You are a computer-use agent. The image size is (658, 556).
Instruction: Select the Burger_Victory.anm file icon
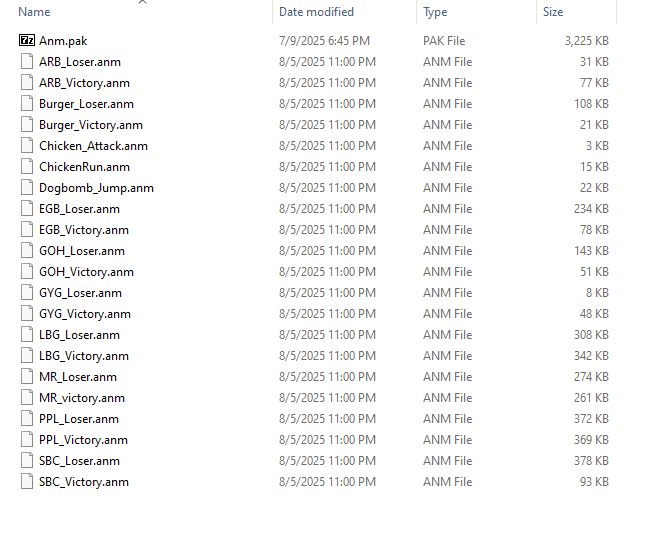point(27,124)
